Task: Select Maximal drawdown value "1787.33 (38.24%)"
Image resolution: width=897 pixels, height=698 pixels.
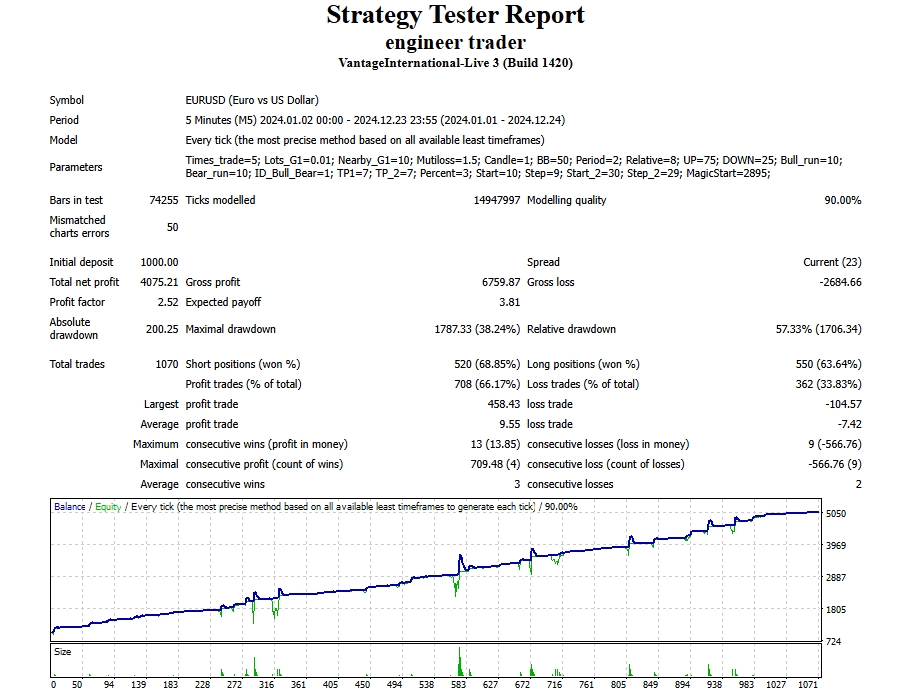Action: pos(477,329)
